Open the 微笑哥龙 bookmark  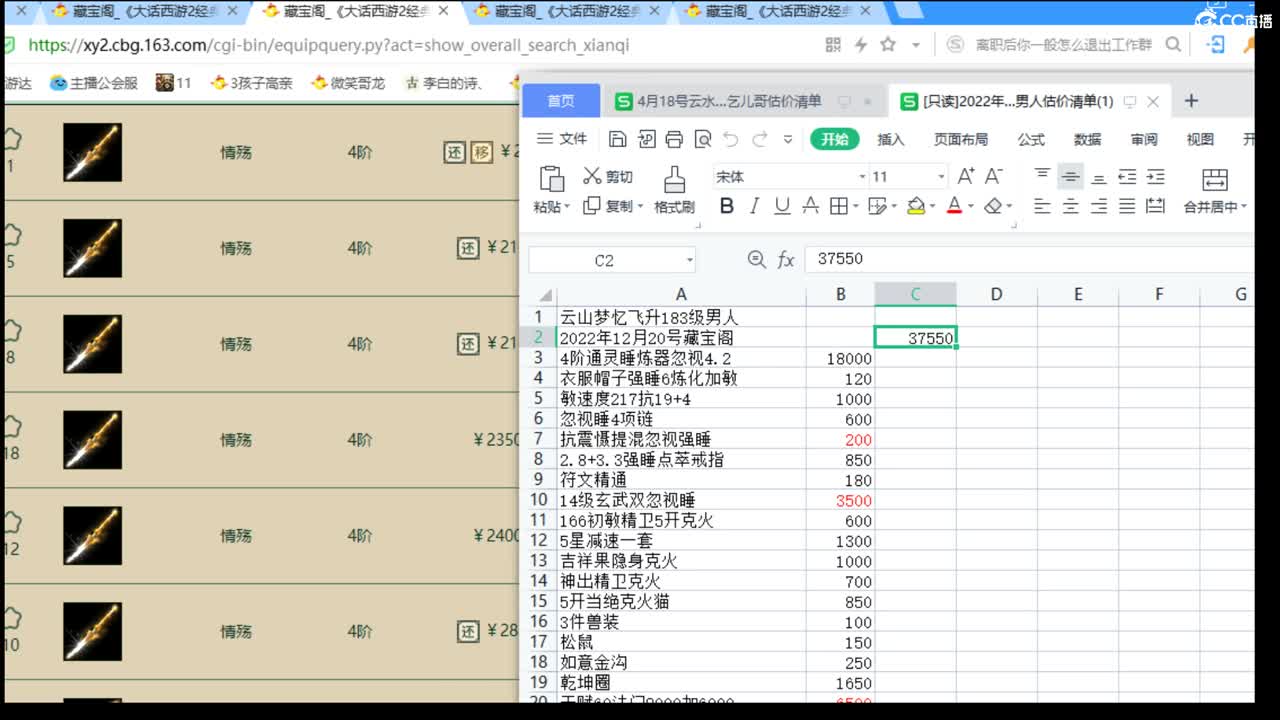[348, 83]
